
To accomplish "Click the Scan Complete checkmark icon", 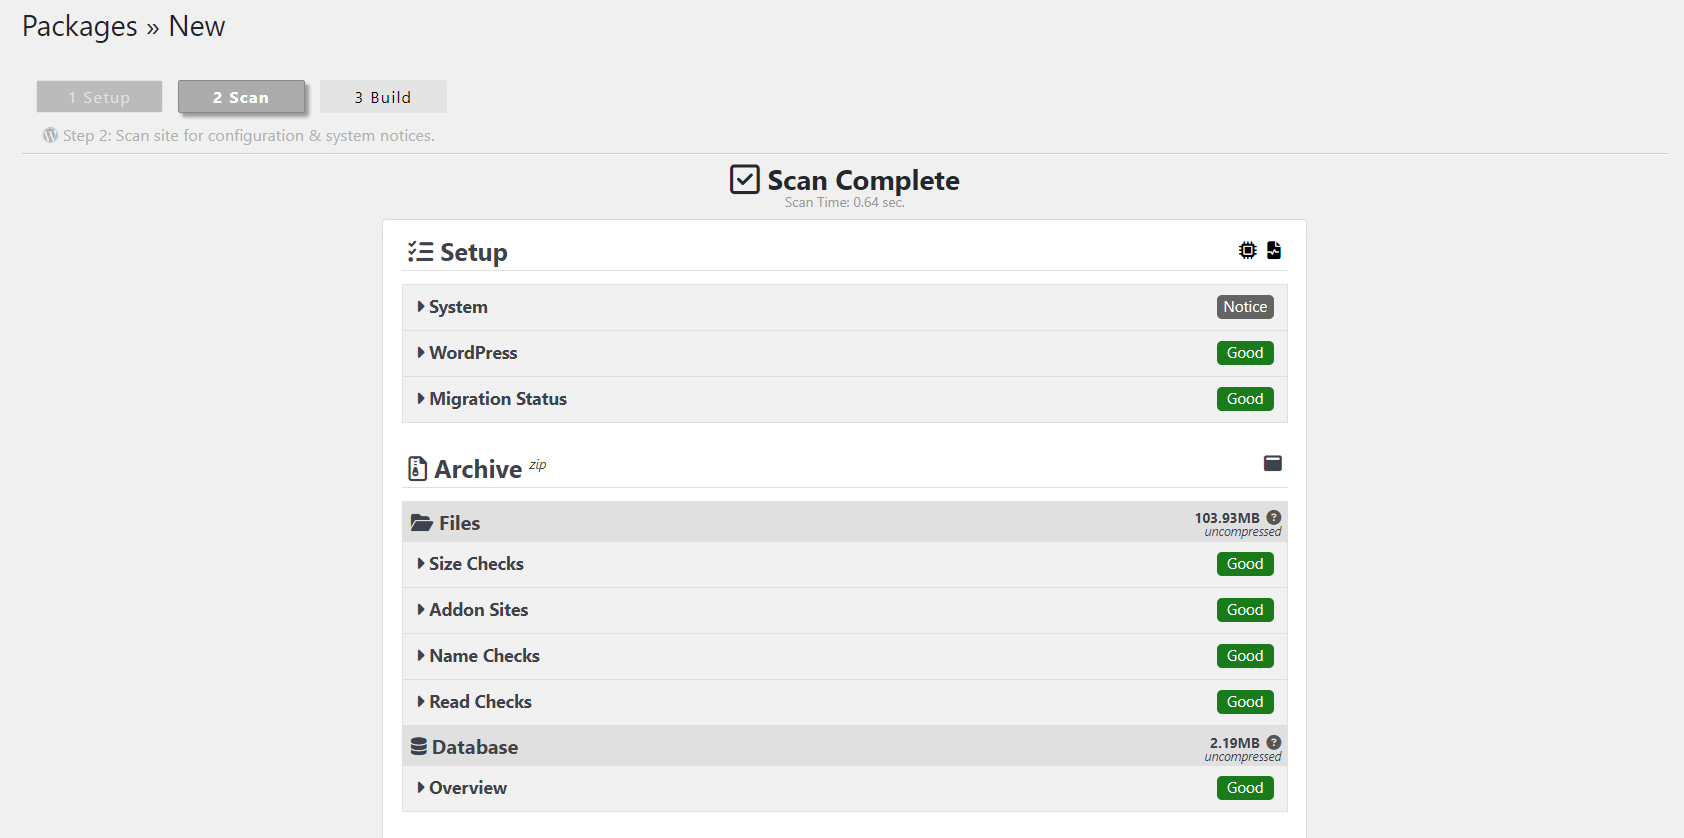I will tap(744, 180).
